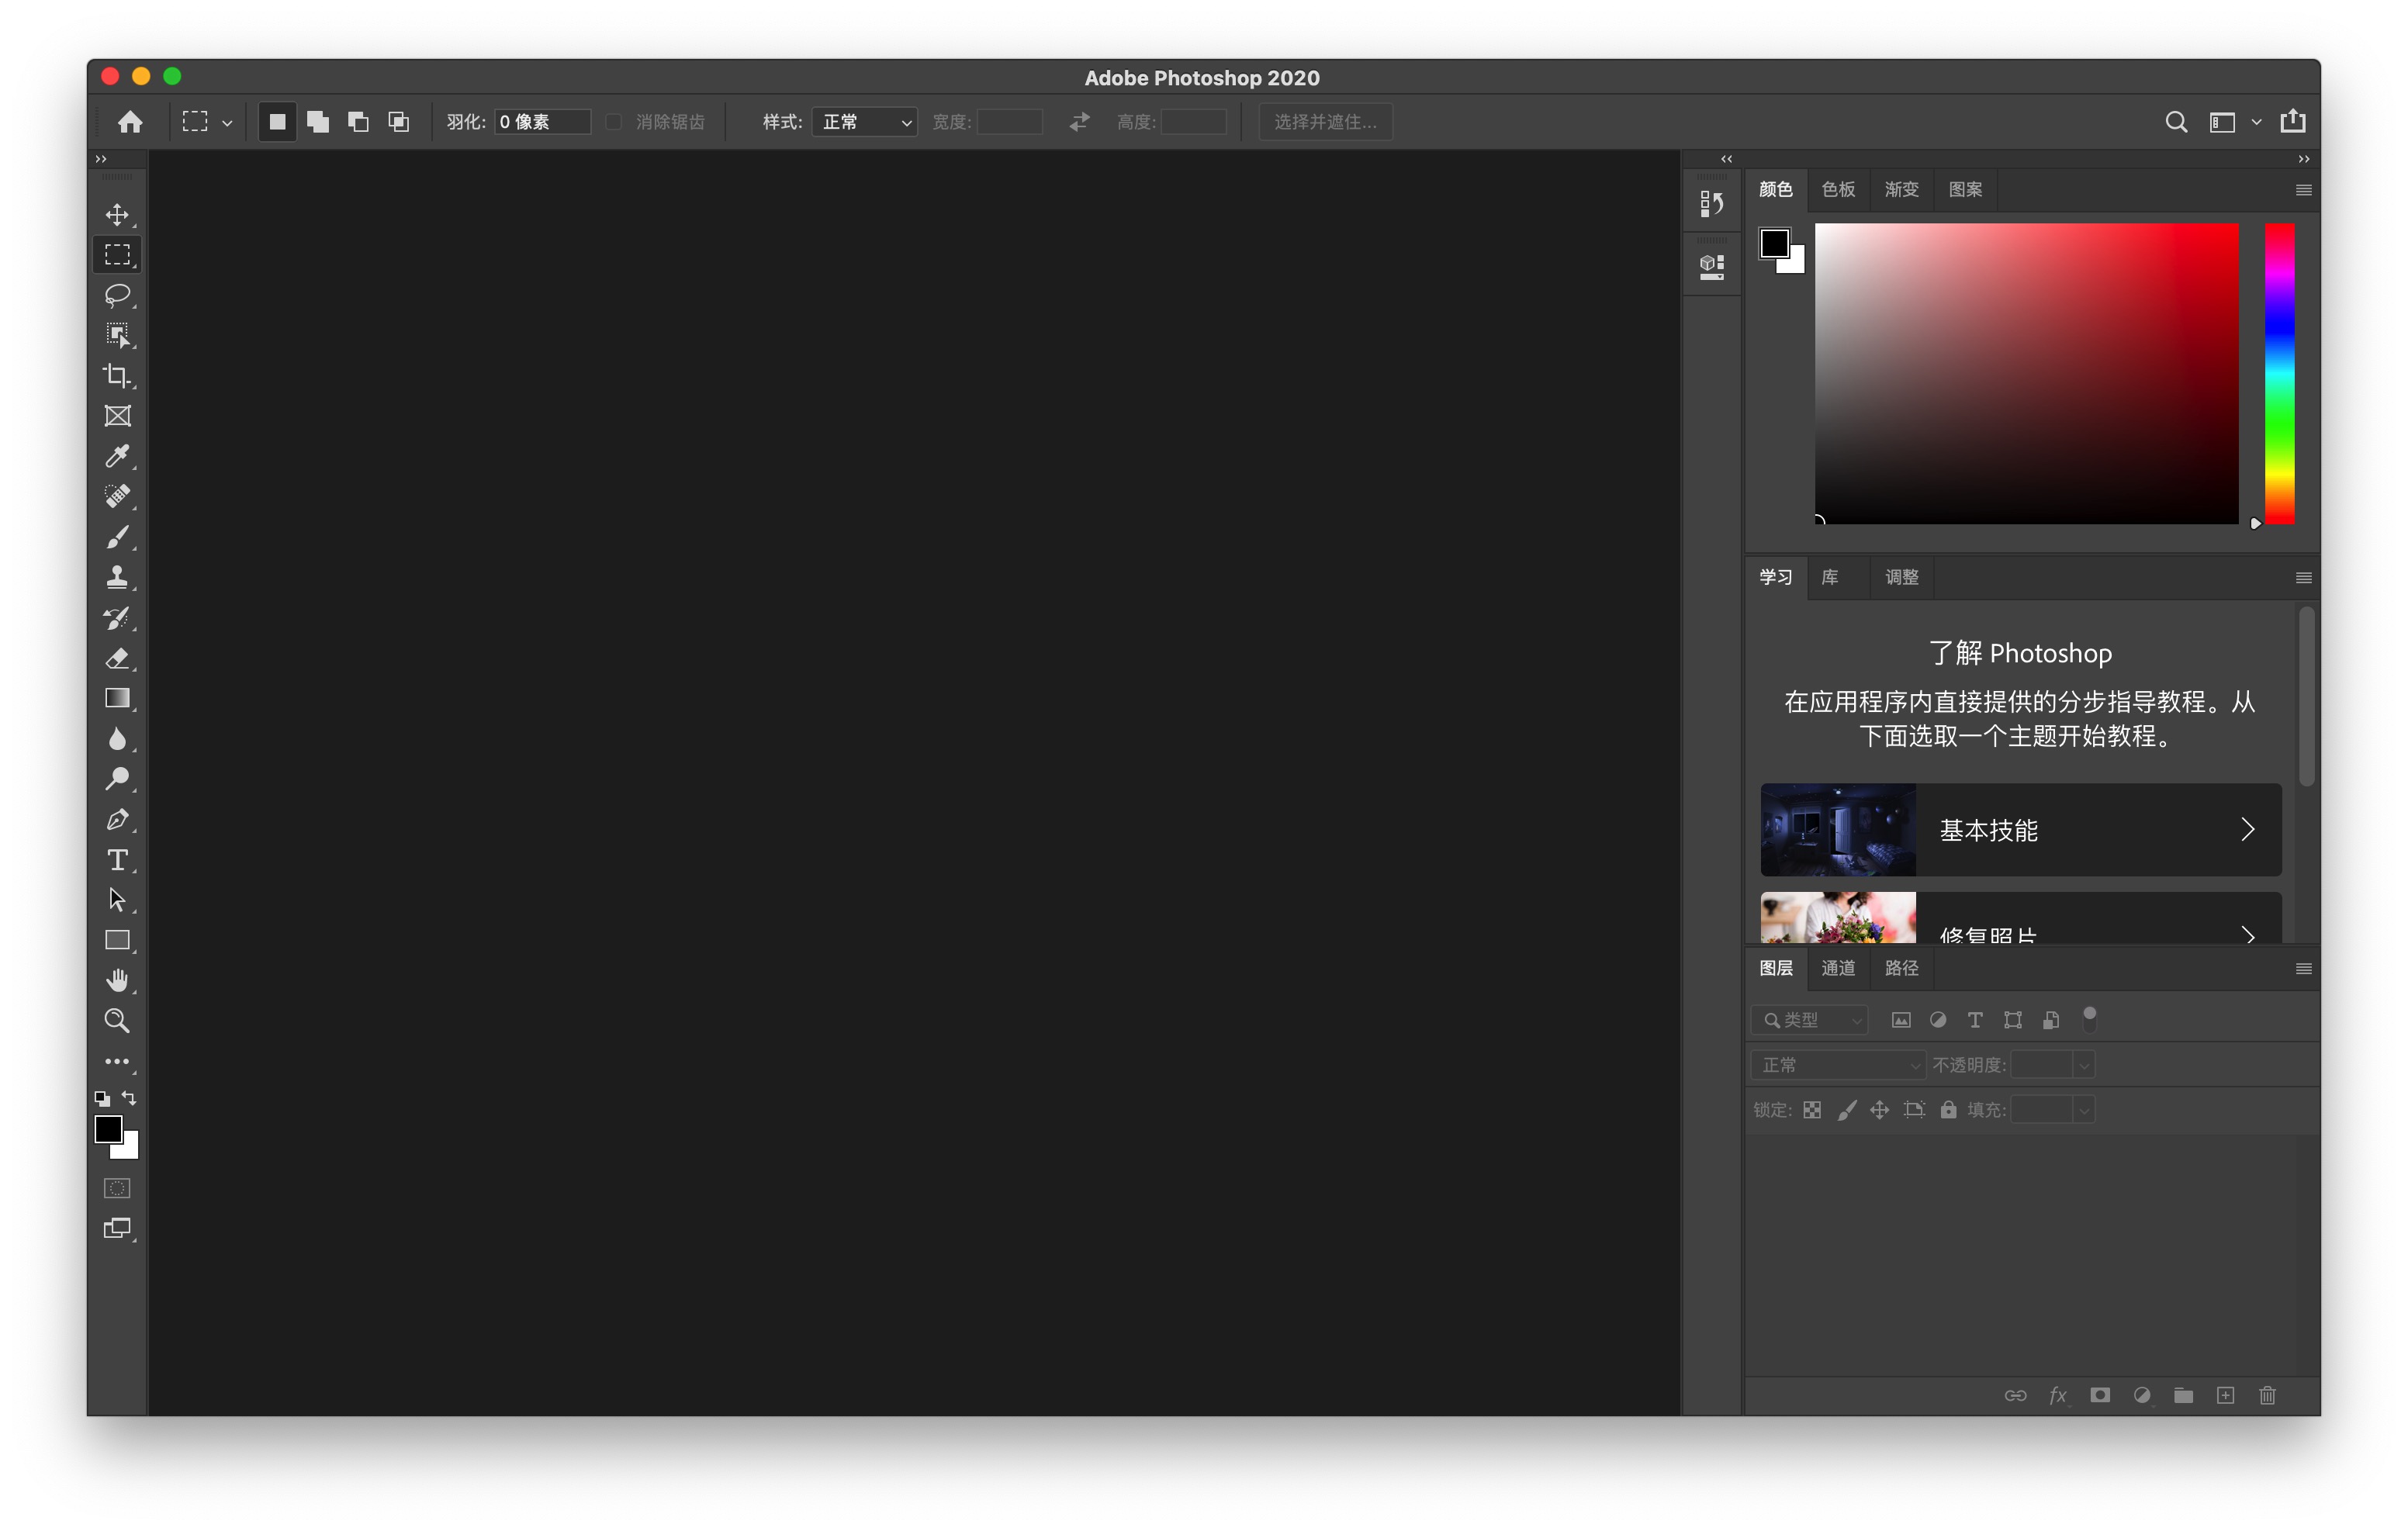Select the Path Selection tool
Image resolution: width=2408 pixels, height=1531 pixels.
(117, 900)
